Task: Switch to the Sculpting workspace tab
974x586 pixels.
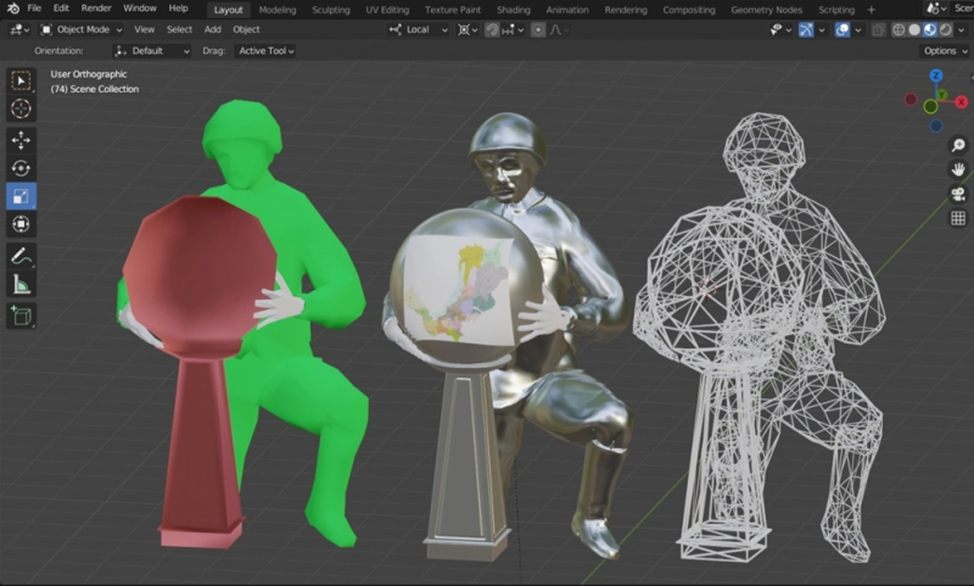Action: pyautogui.click(x=331, y=10)
